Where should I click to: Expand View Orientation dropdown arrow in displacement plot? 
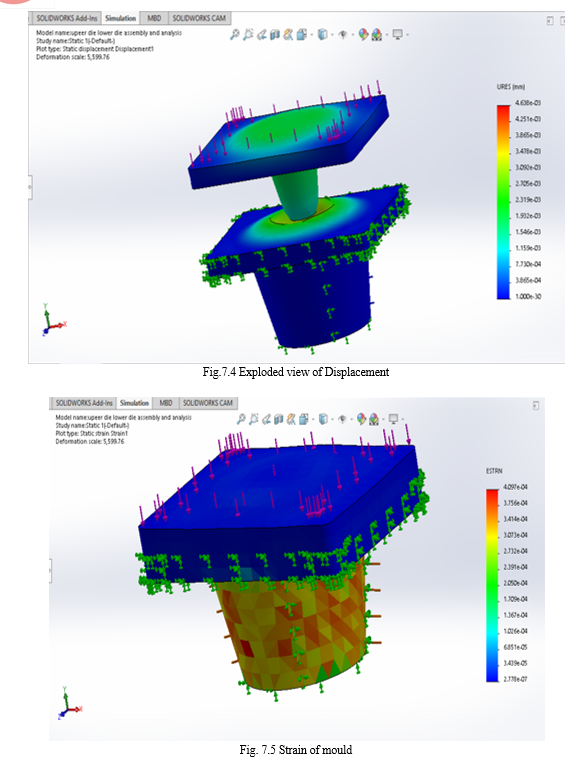[x=311, y=35]
